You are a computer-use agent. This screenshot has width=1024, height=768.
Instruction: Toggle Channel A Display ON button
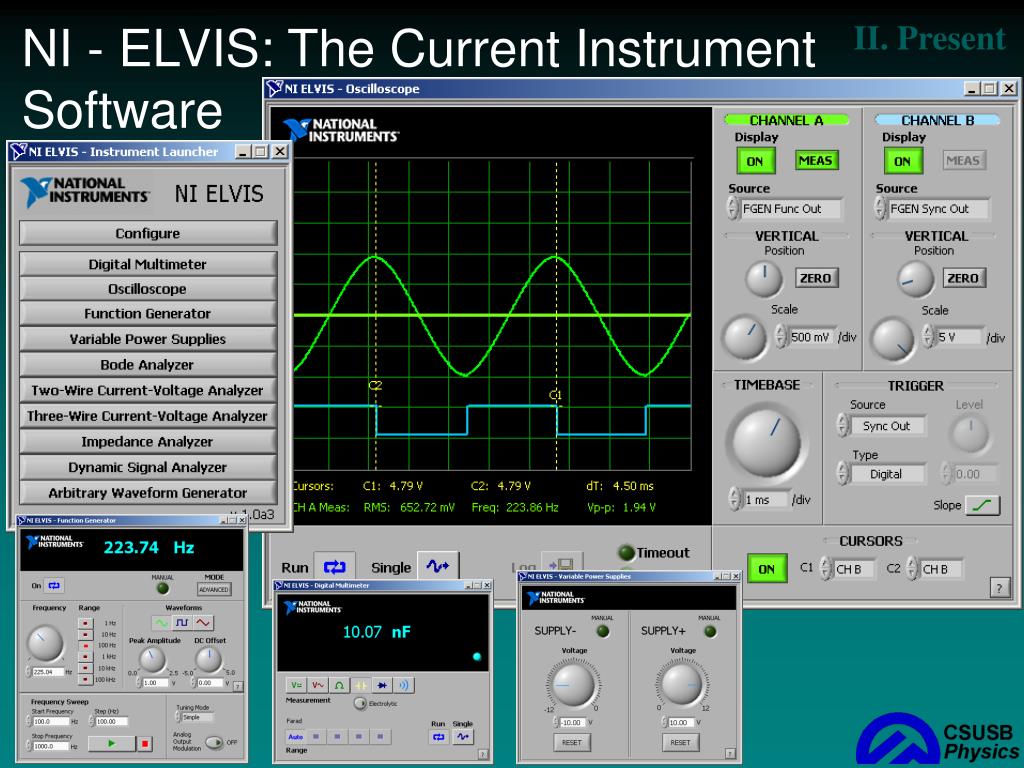(756, 161)
